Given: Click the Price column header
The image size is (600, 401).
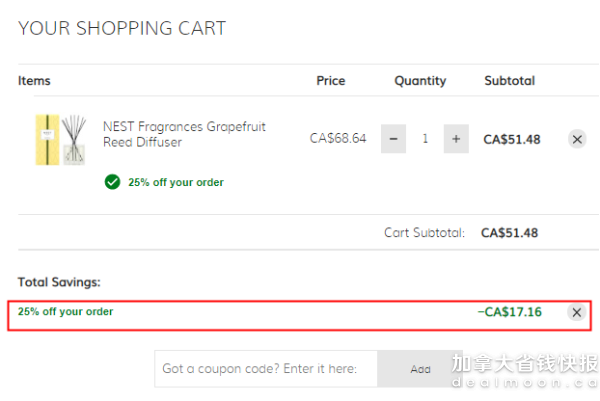Looking at the screenshot, I should pos(331,81).
